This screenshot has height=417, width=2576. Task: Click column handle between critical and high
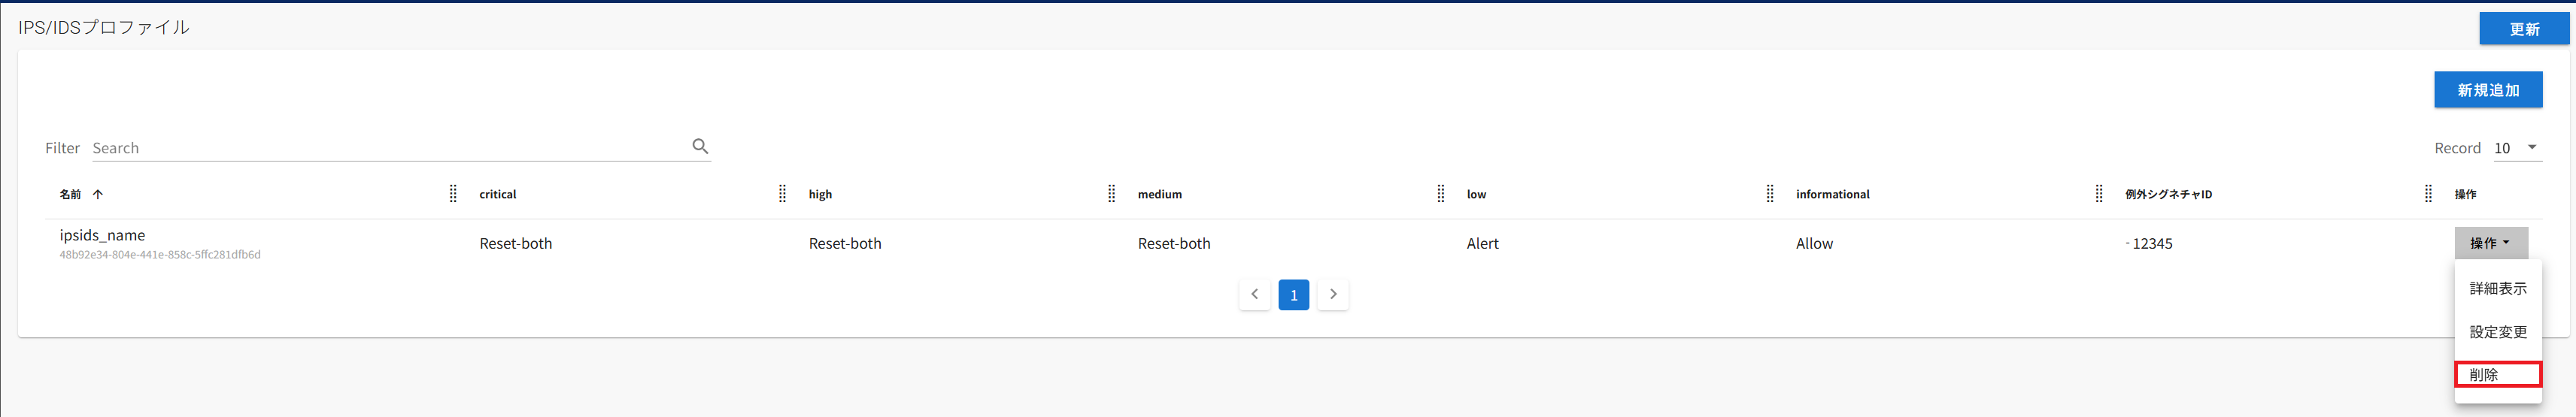click(x=782, y=194)
